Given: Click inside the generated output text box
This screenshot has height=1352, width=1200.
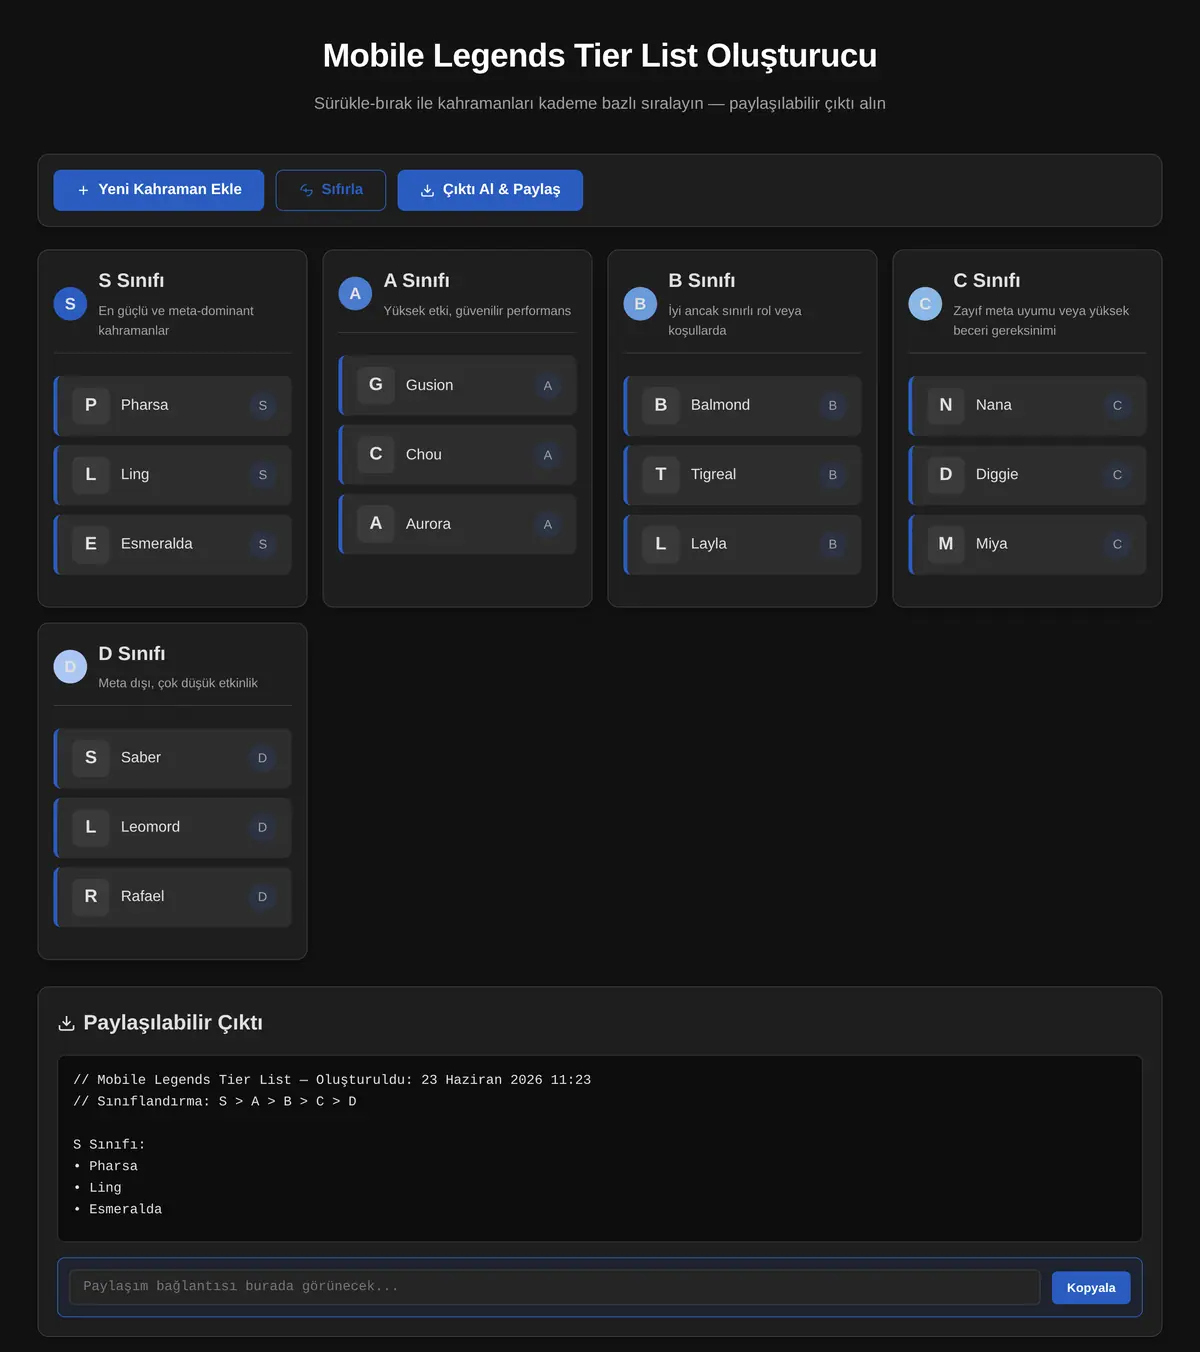Looking at the screenshot, I should (x=600, y=1148).
